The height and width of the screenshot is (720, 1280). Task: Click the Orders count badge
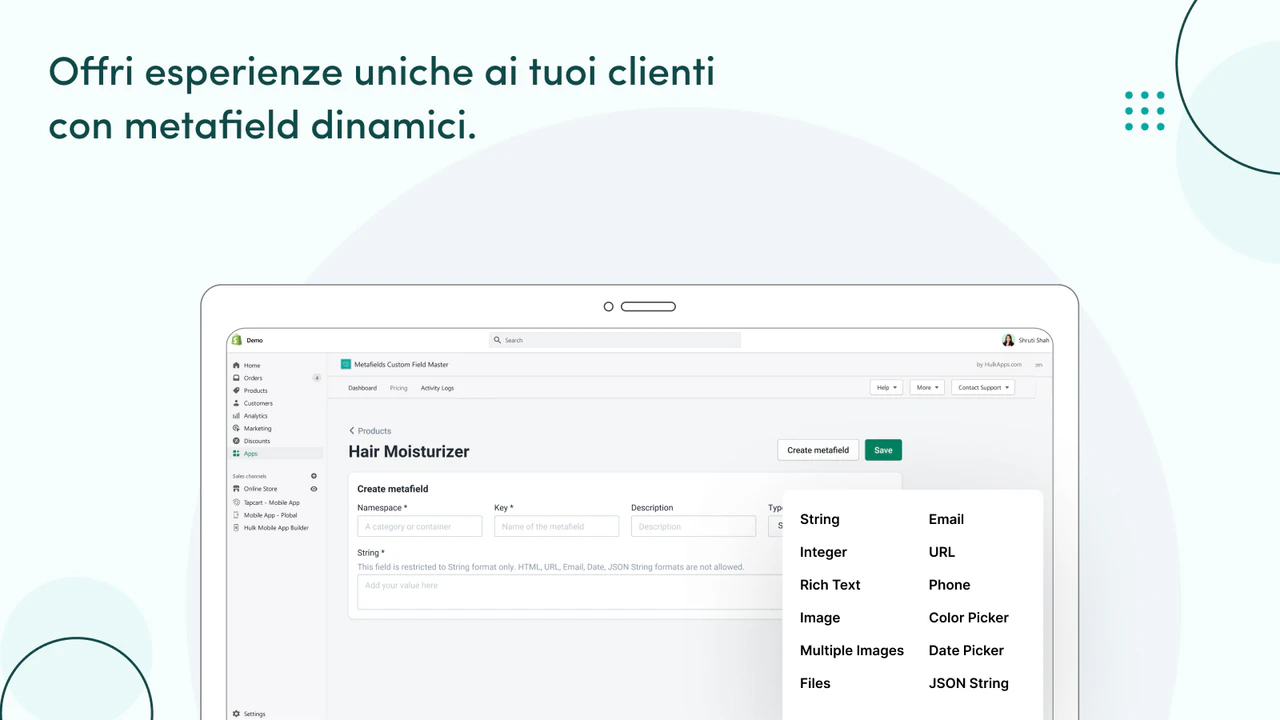(317, 378)
